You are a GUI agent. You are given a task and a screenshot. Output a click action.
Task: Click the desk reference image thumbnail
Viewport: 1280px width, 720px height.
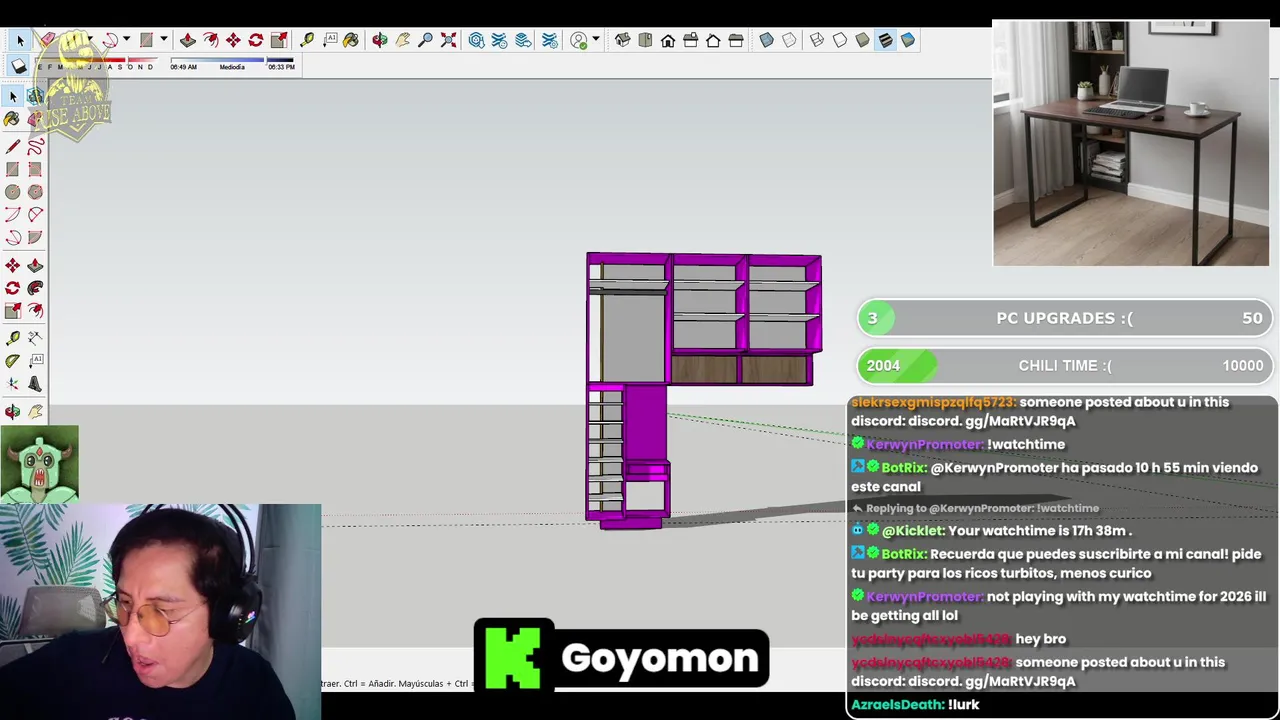1131,143
